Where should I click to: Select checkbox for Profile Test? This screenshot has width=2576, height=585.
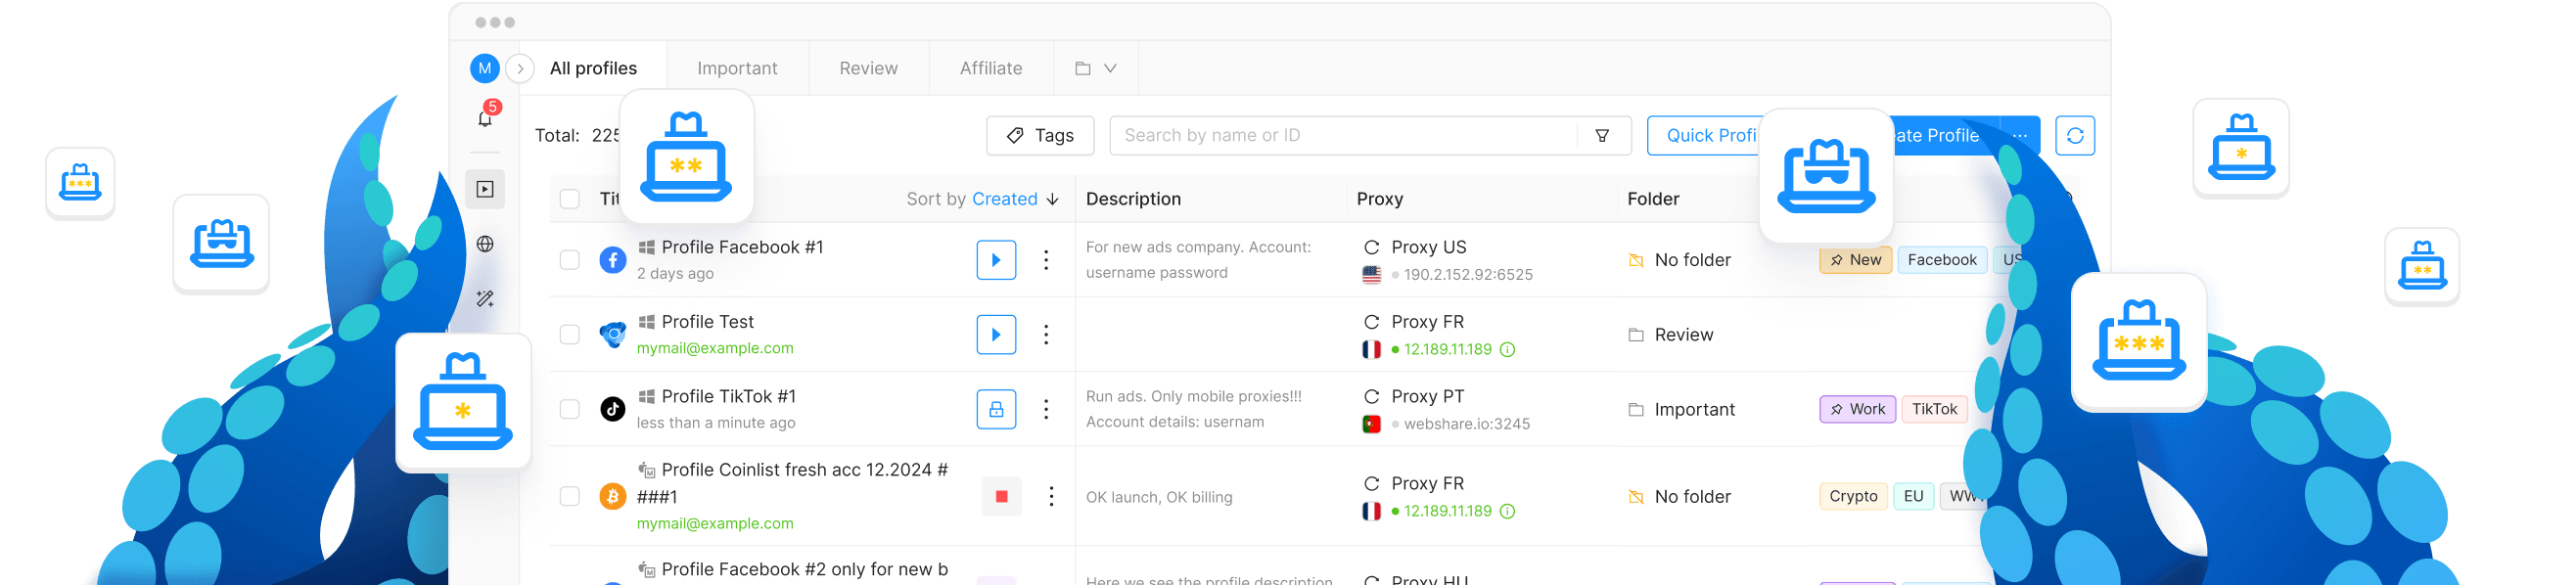[570, 334]
